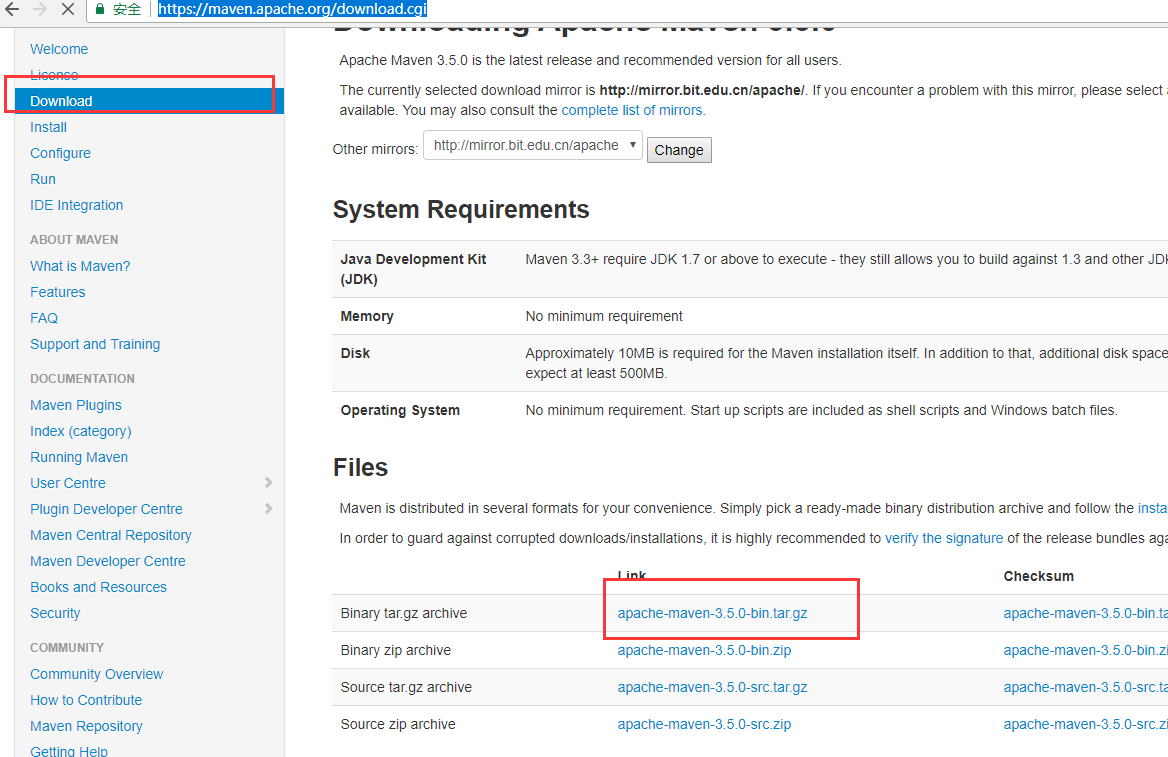Open the Other mirrors dropdown
This screenshot has height=757, width=1168.
(533, 145)
